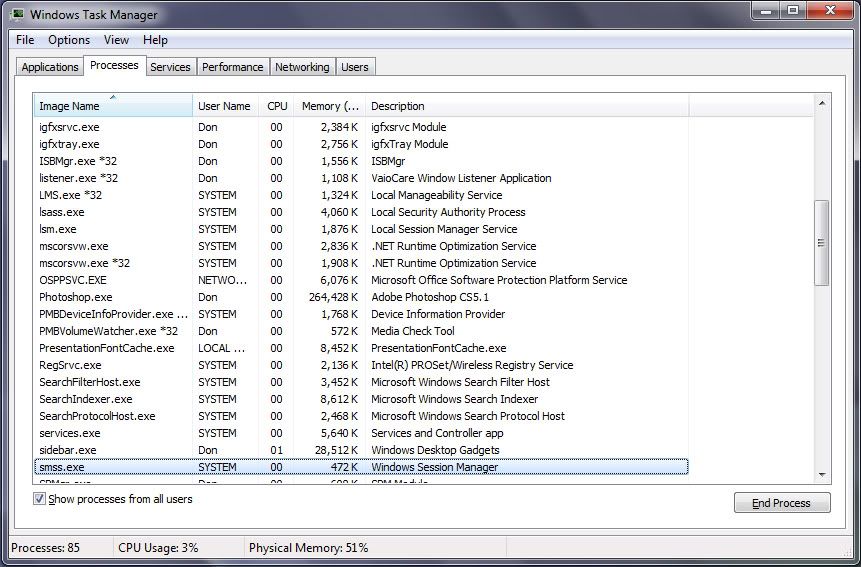
Task: Select listener.exe *32 process
Action: (x=361, y=178)
